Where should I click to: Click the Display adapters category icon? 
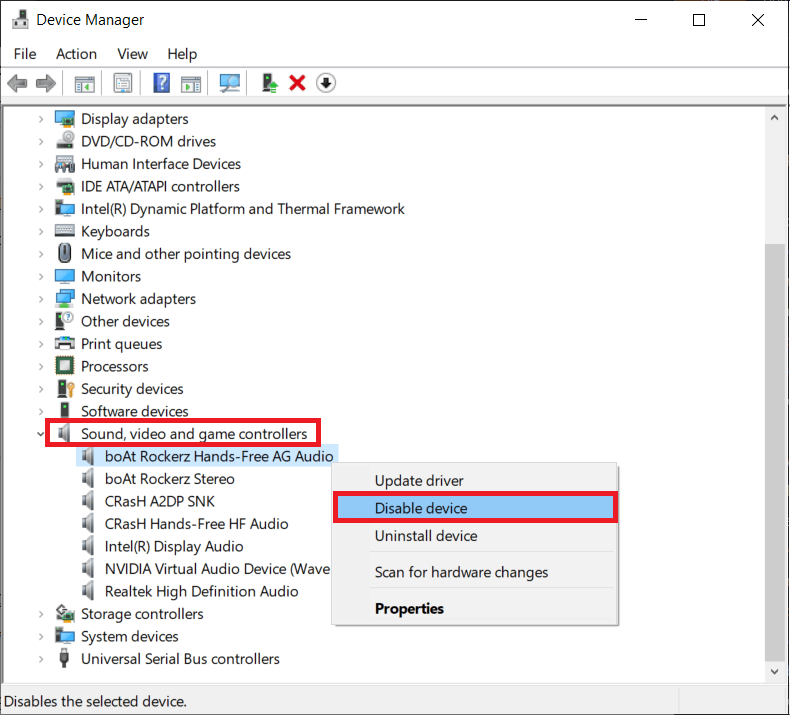pos(64,119)
